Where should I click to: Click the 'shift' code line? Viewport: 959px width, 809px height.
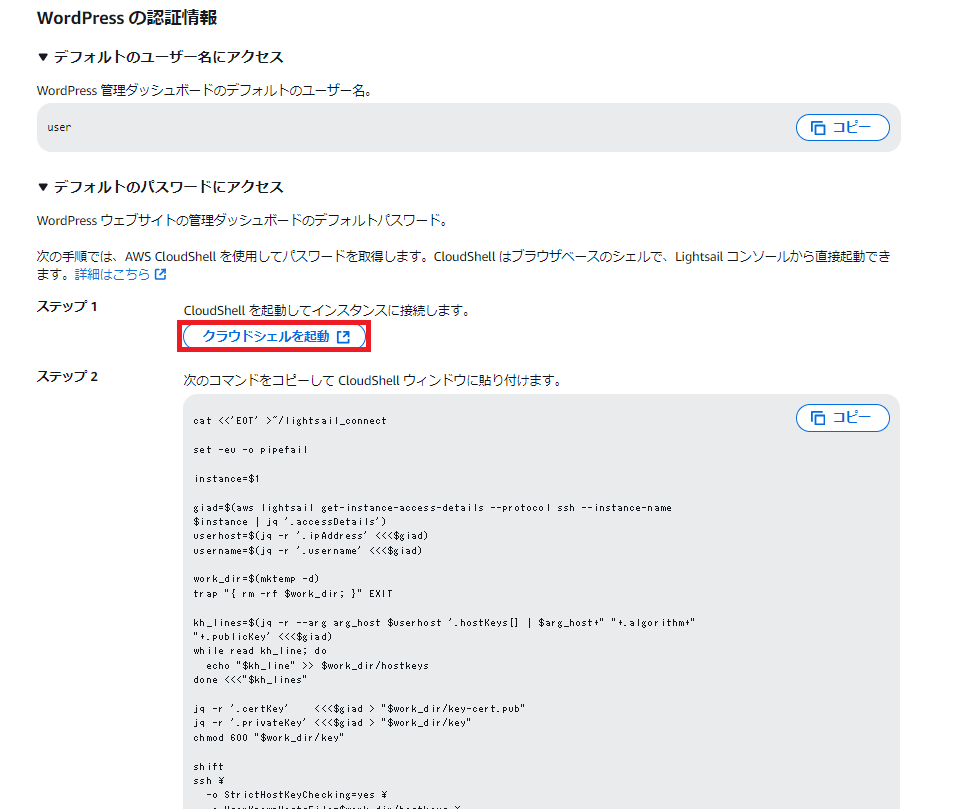click(209, 766)
